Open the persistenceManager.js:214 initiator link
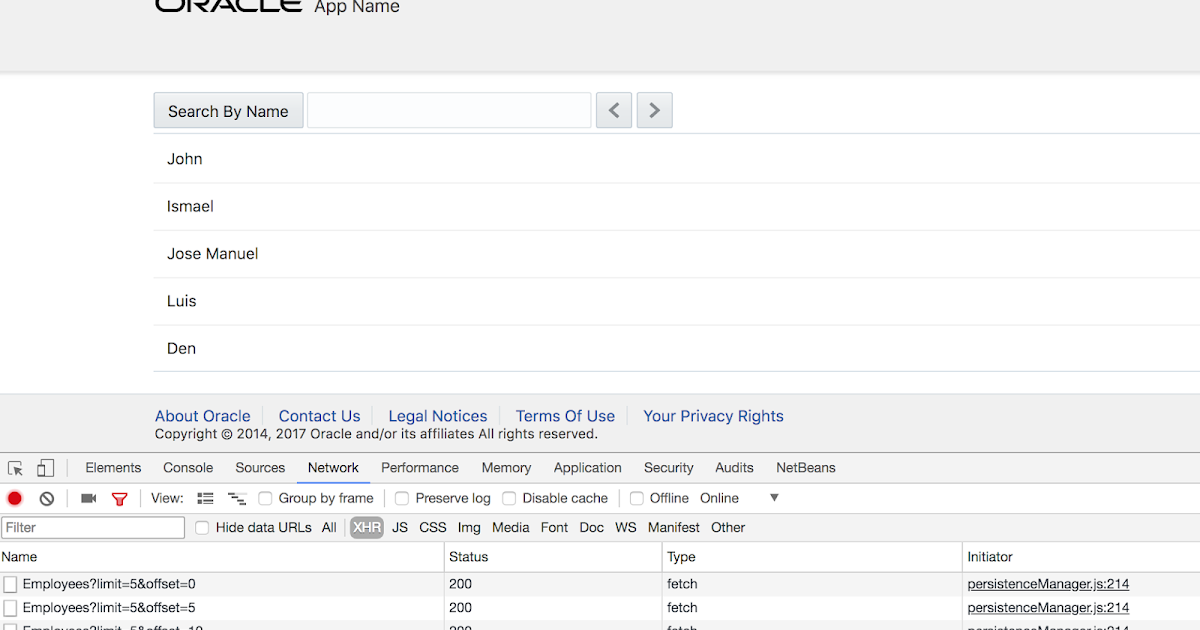 1047,583
